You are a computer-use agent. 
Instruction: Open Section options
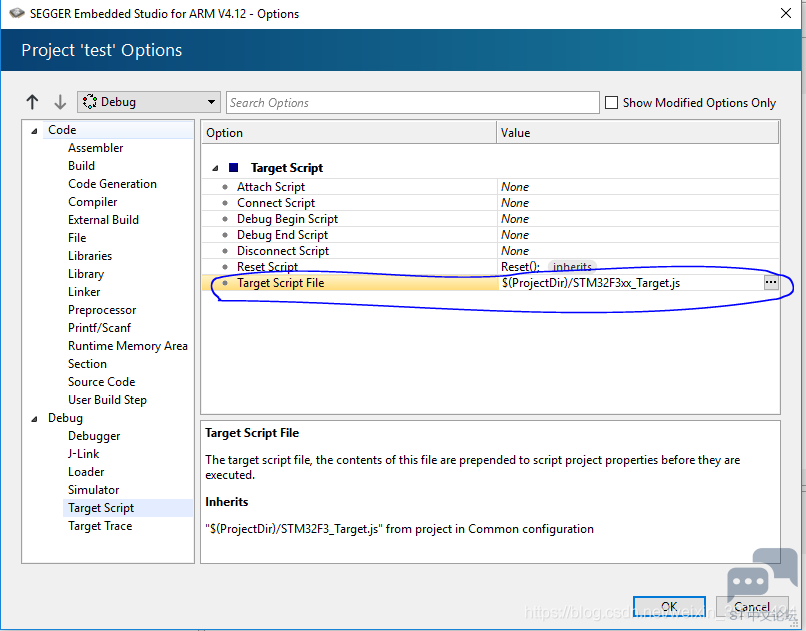pyautogui.click(x=87, y=364)
